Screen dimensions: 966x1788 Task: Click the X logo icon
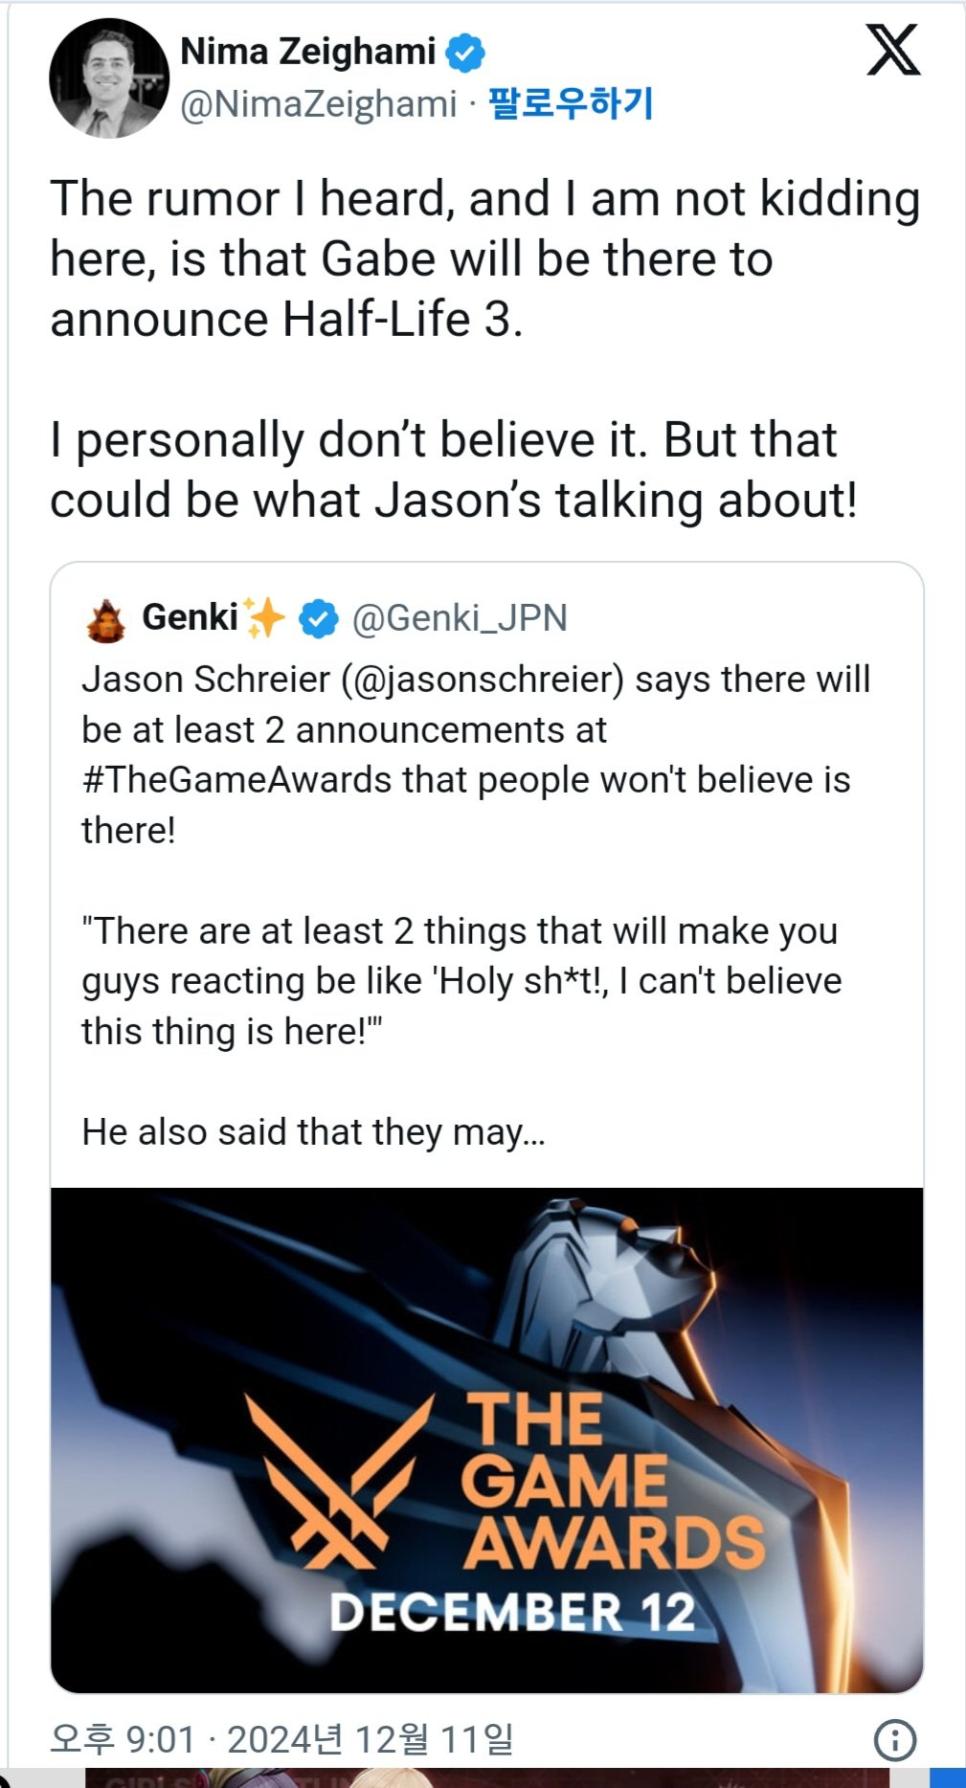(892, 51)
